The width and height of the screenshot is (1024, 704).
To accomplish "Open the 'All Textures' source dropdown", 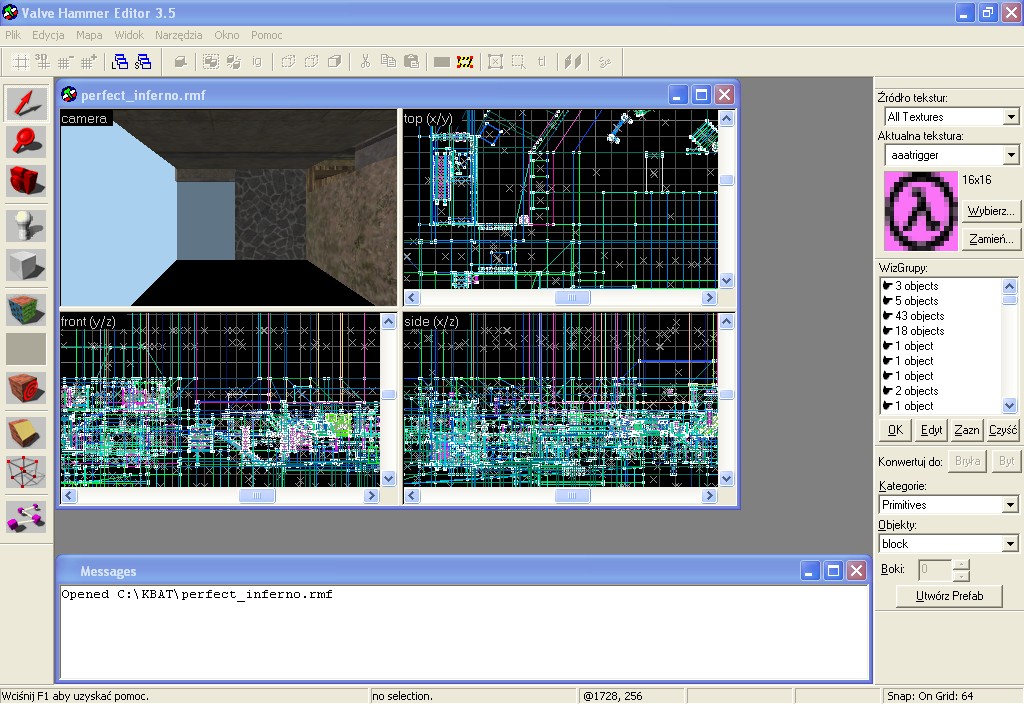I will [1011, 117].
